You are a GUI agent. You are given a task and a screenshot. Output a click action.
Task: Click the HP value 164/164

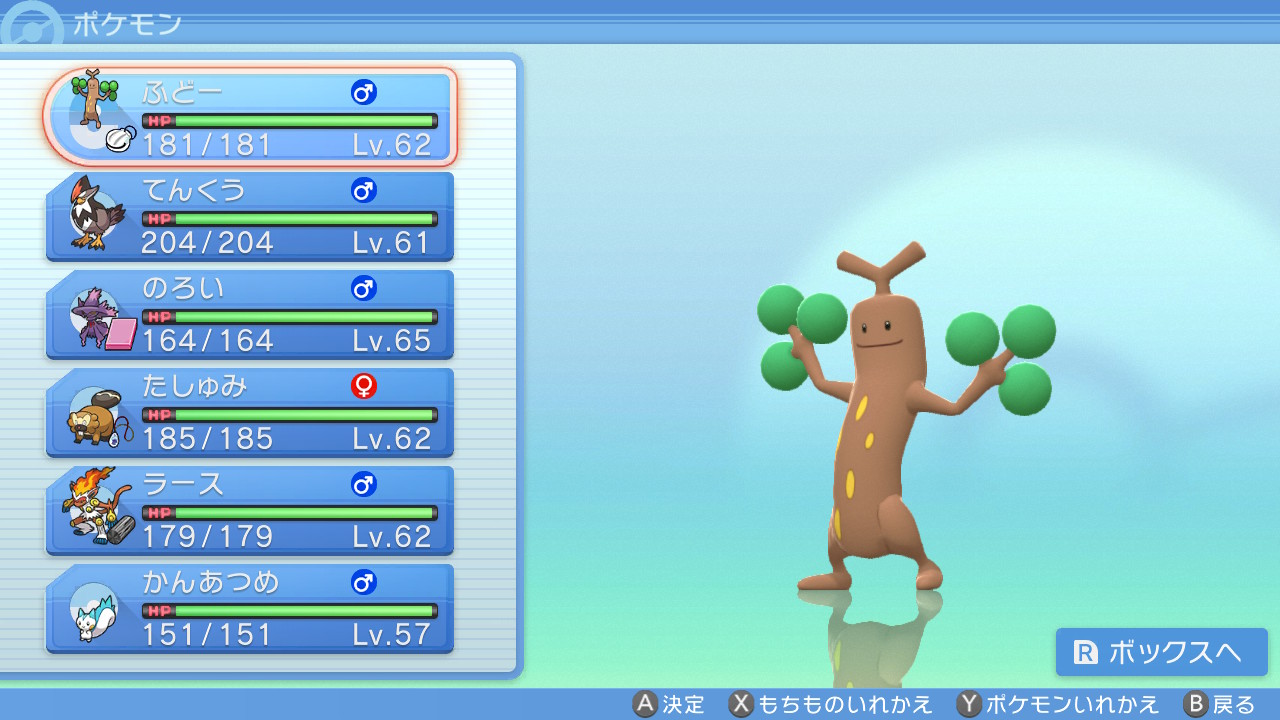coord(207,341)
